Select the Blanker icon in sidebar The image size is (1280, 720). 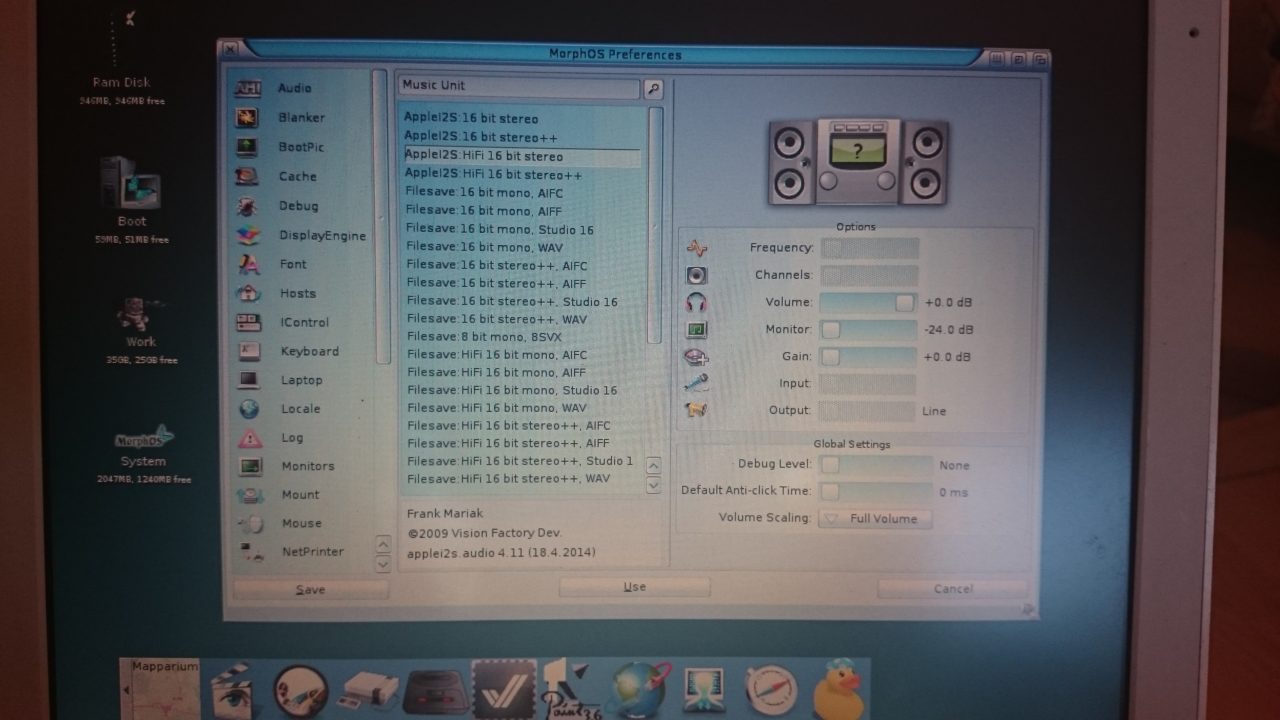(247, 118)
